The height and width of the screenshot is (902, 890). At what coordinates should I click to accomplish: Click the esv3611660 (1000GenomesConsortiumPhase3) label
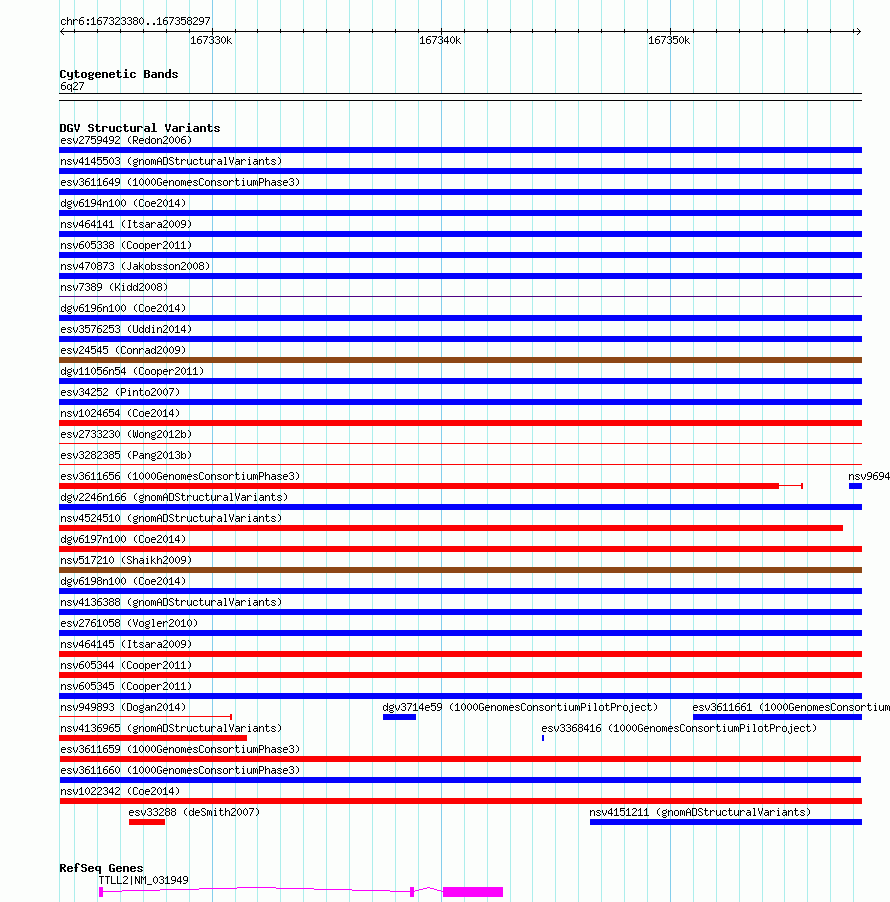tap(180, 770)
